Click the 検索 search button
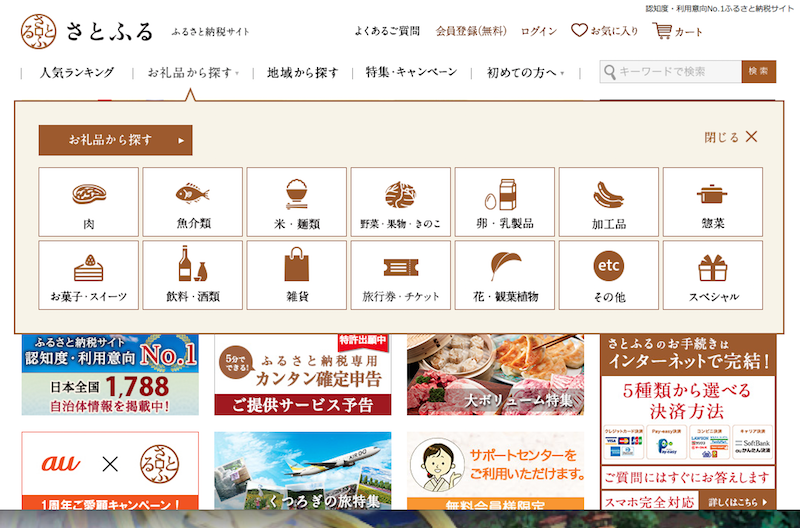The image size is (800, 528). pyautogui.click(x=759, y=71)
